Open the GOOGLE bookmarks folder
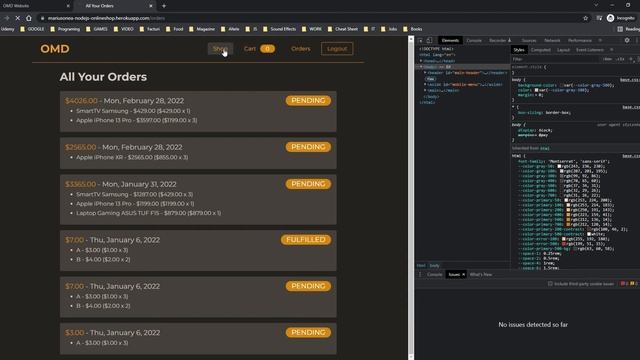This screenshot has width=640, height=360. (x=32, y=29)
